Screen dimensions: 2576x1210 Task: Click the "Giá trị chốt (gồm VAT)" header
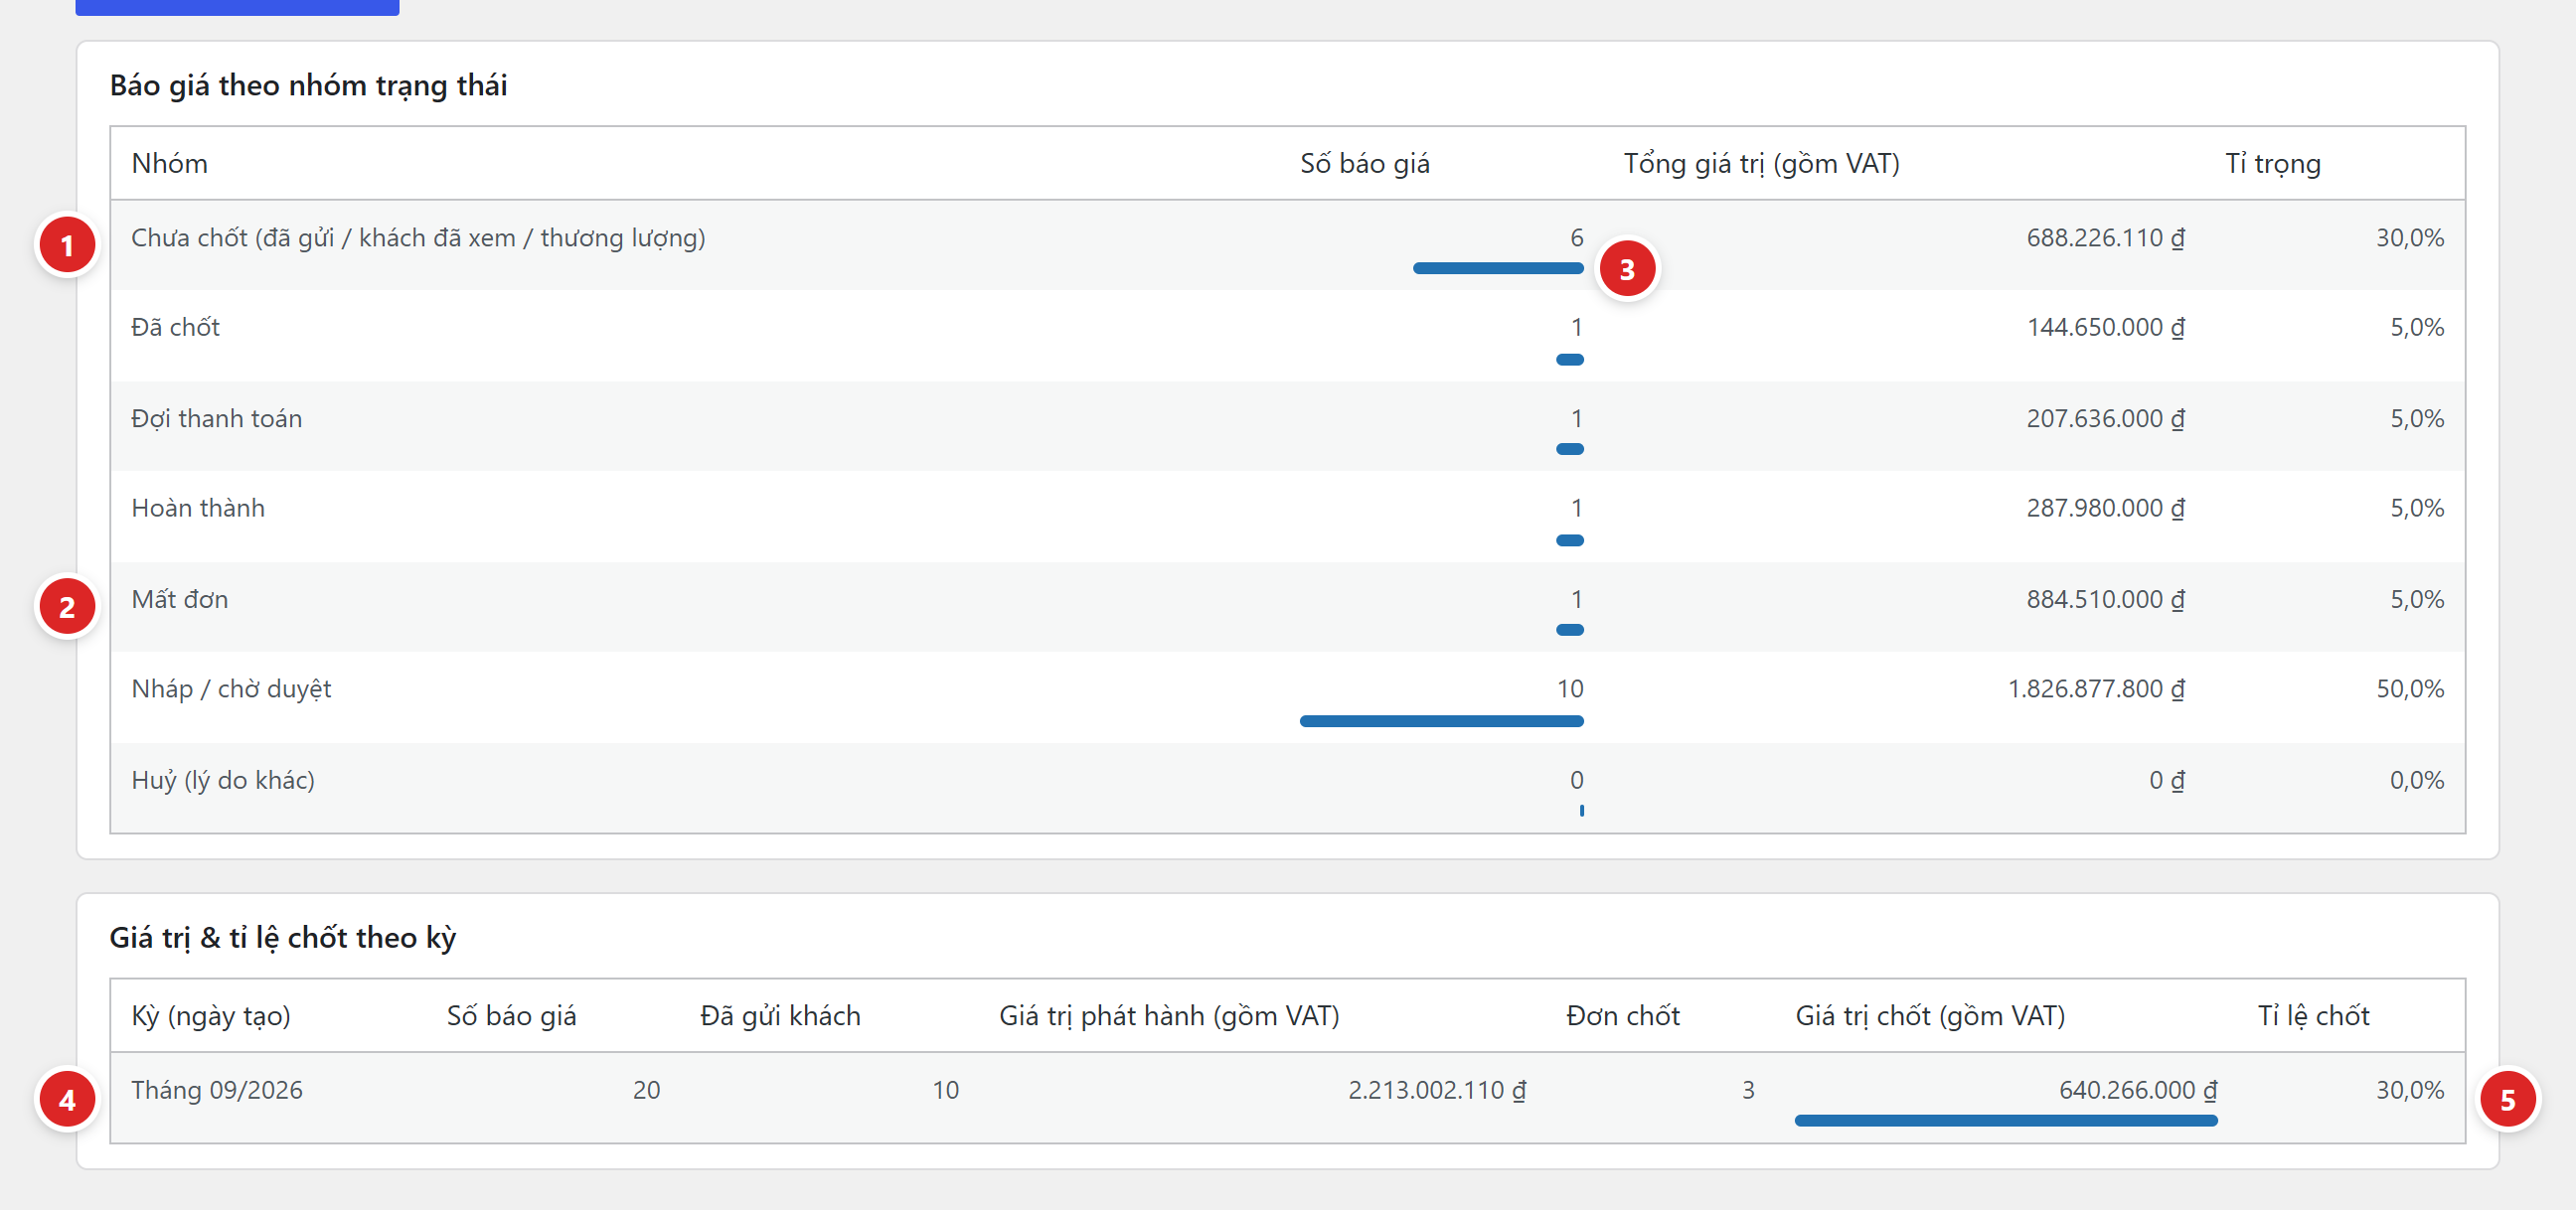coord(1930,1015)
